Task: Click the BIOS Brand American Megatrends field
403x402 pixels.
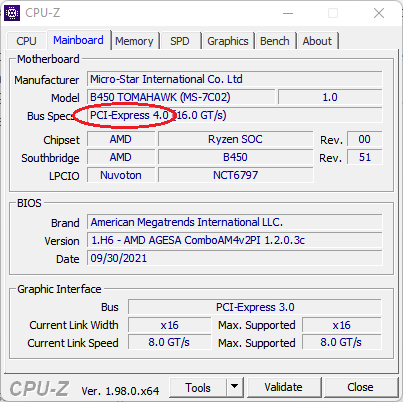Action: pos(235,222)
